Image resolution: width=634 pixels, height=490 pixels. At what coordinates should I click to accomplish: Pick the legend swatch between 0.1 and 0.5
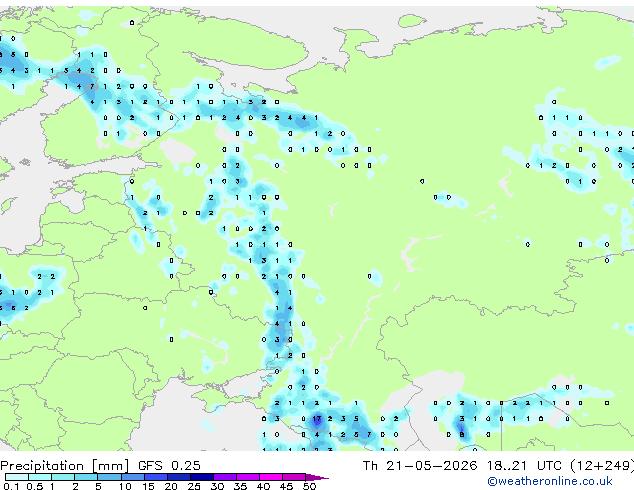(x=17, y=477)
